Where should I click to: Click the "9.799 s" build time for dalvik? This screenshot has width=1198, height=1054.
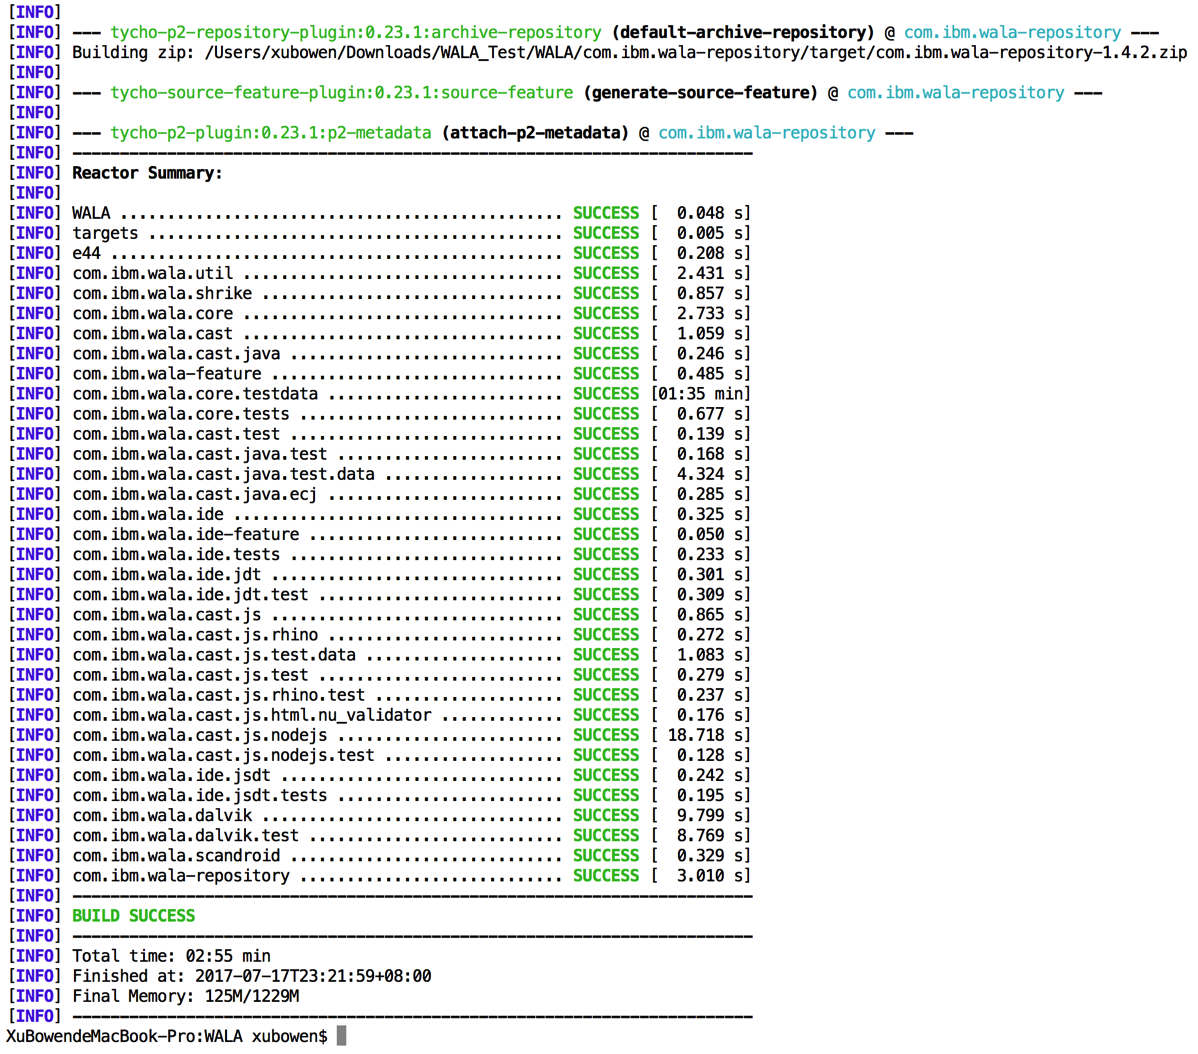[710, 816]
